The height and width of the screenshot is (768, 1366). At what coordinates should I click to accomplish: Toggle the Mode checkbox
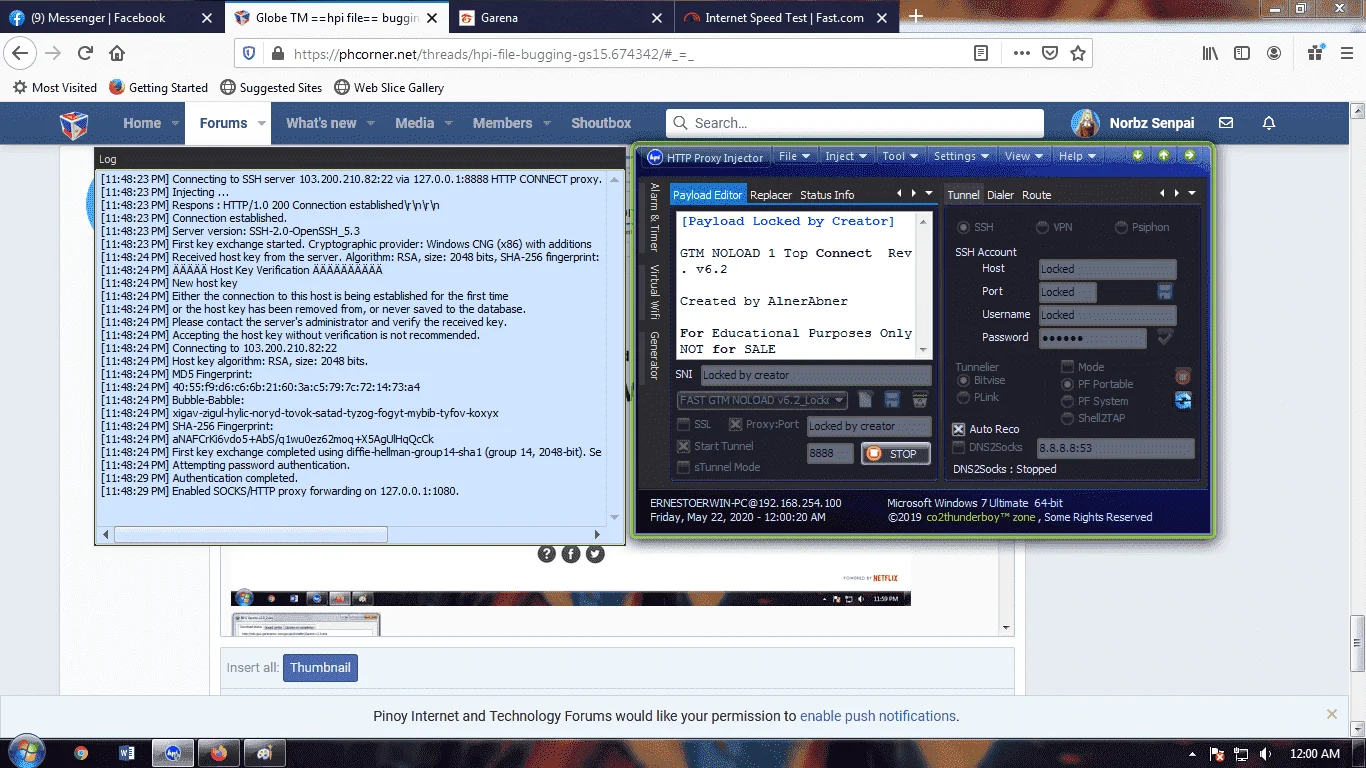[x=1067, y=367]
